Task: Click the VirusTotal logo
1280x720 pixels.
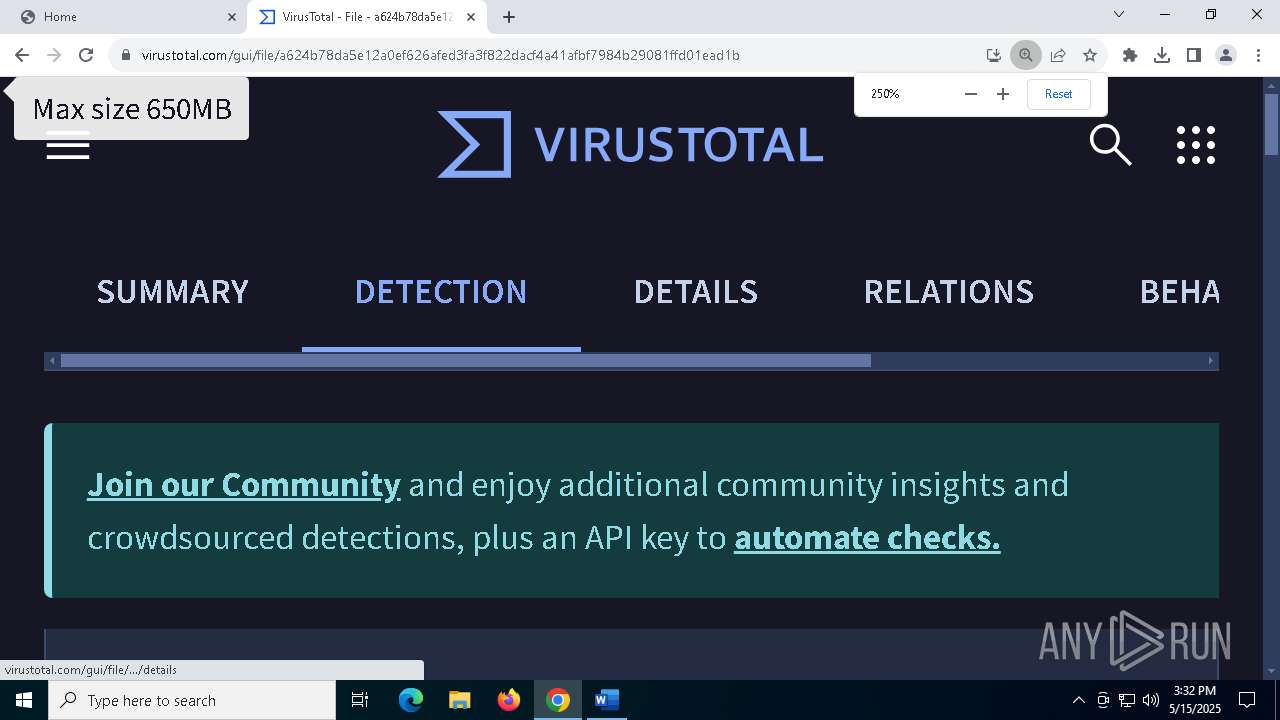Action: click(x=630, y=144)
